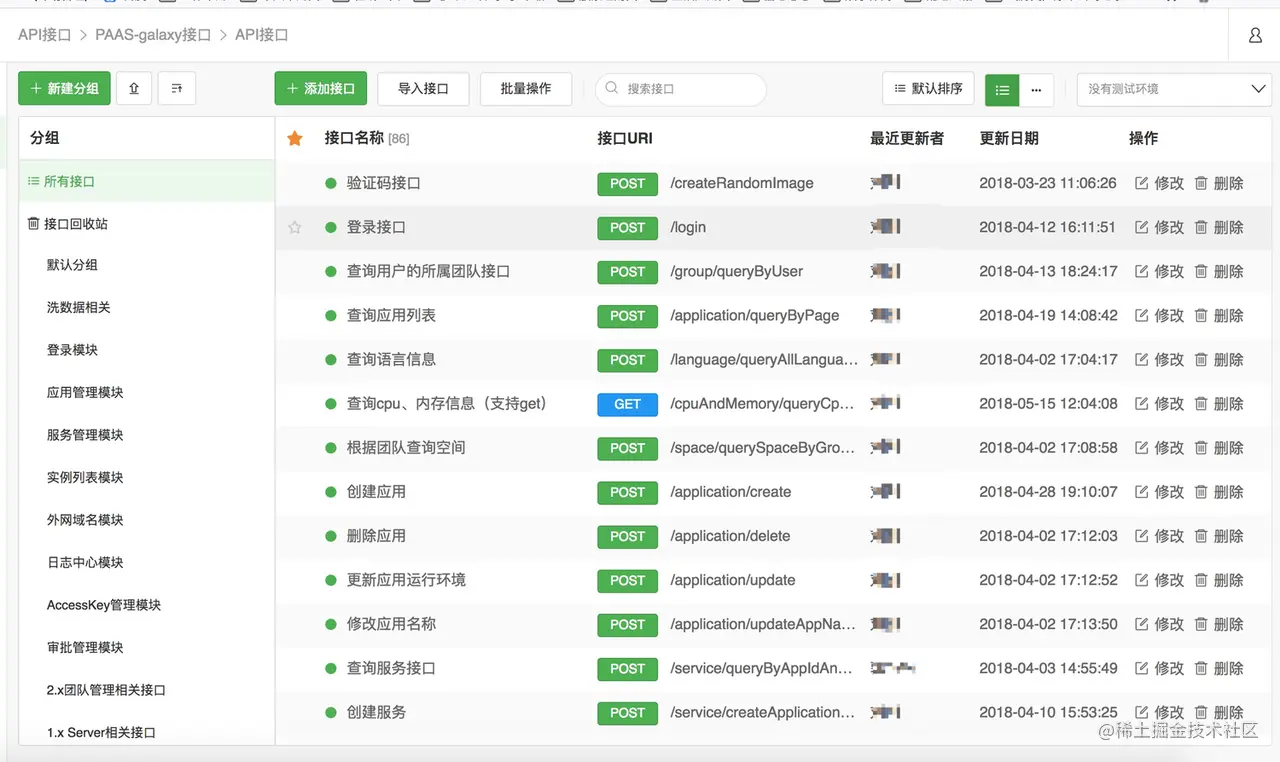This screenshot has height=762, width=1280.
Task: Click the status dot of 创建应用
Action: [331, 492]
